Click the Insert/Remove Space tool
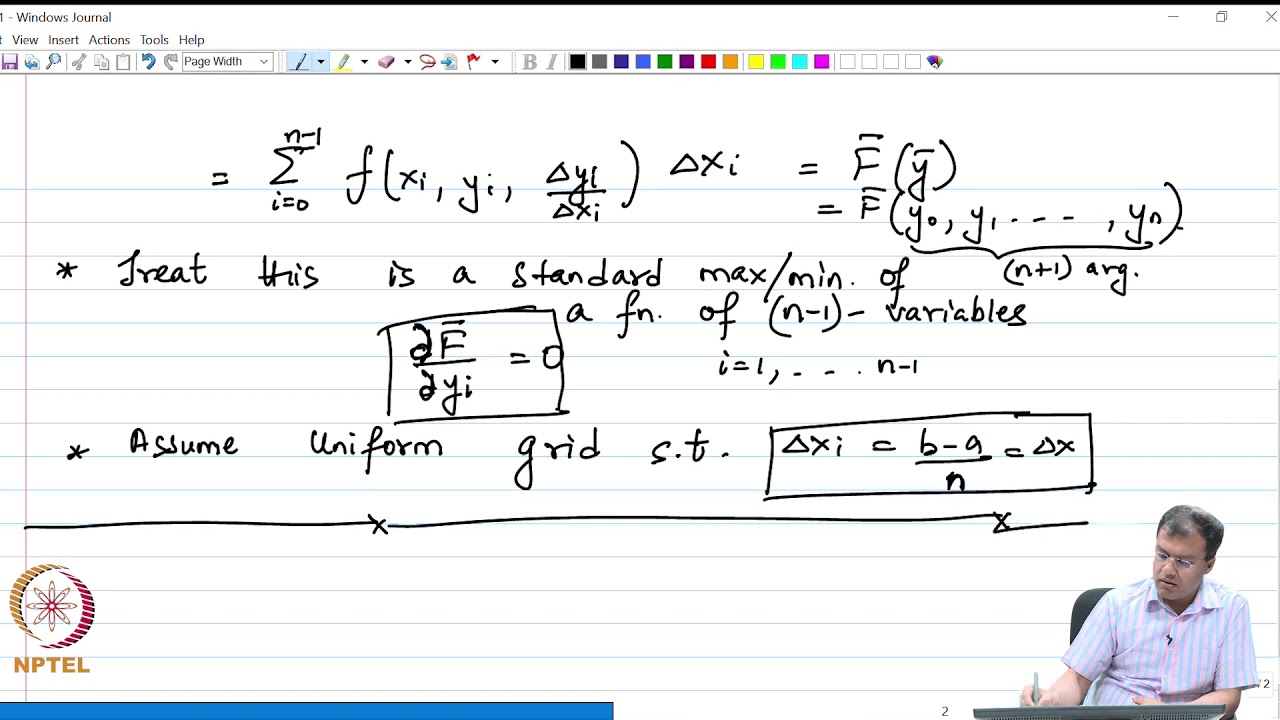Screen dimensions: 1280x720 click(x=449, y=62)
